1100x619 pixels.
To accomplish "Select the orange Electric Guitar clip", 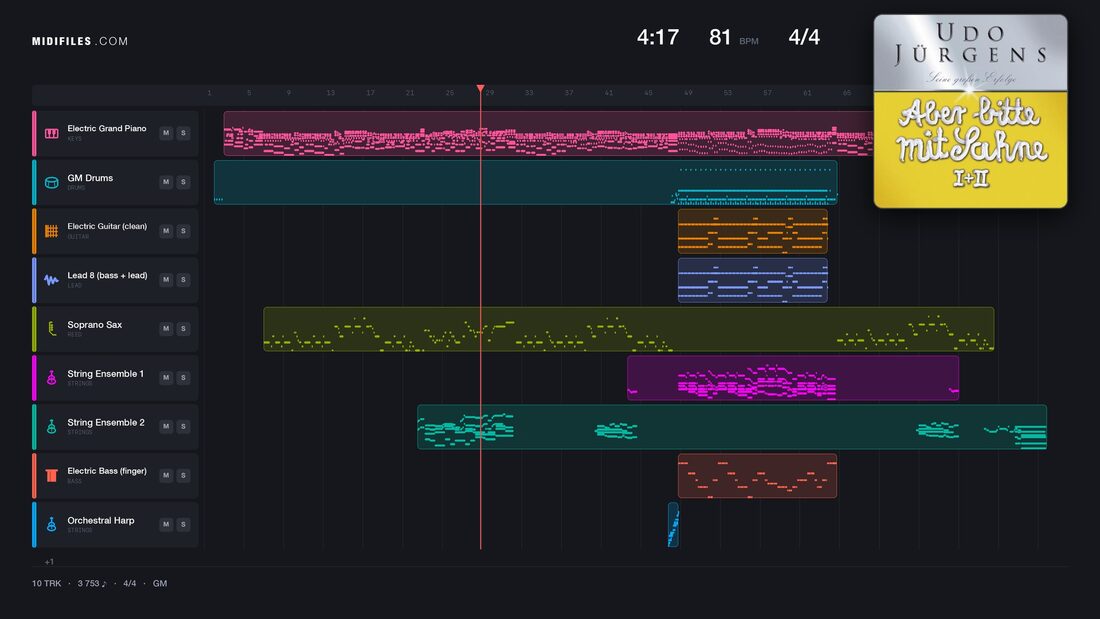I will pyautogui.click(x=753, y=231).
